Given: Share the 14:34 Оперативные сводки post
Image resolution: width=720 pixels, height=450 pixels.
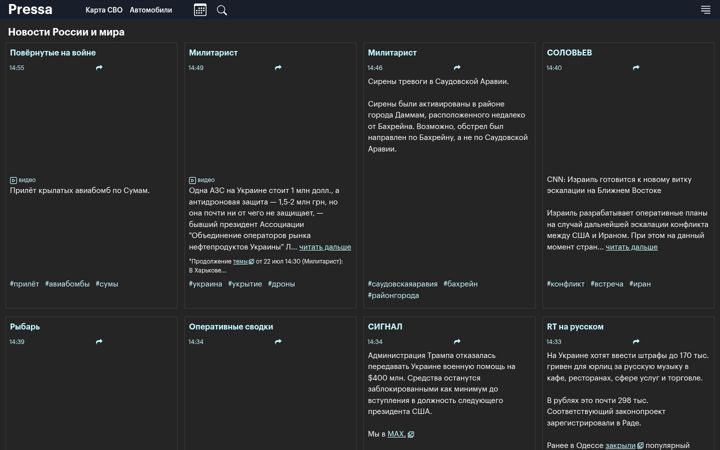Looking at the screenshot, I should point(278,342).
